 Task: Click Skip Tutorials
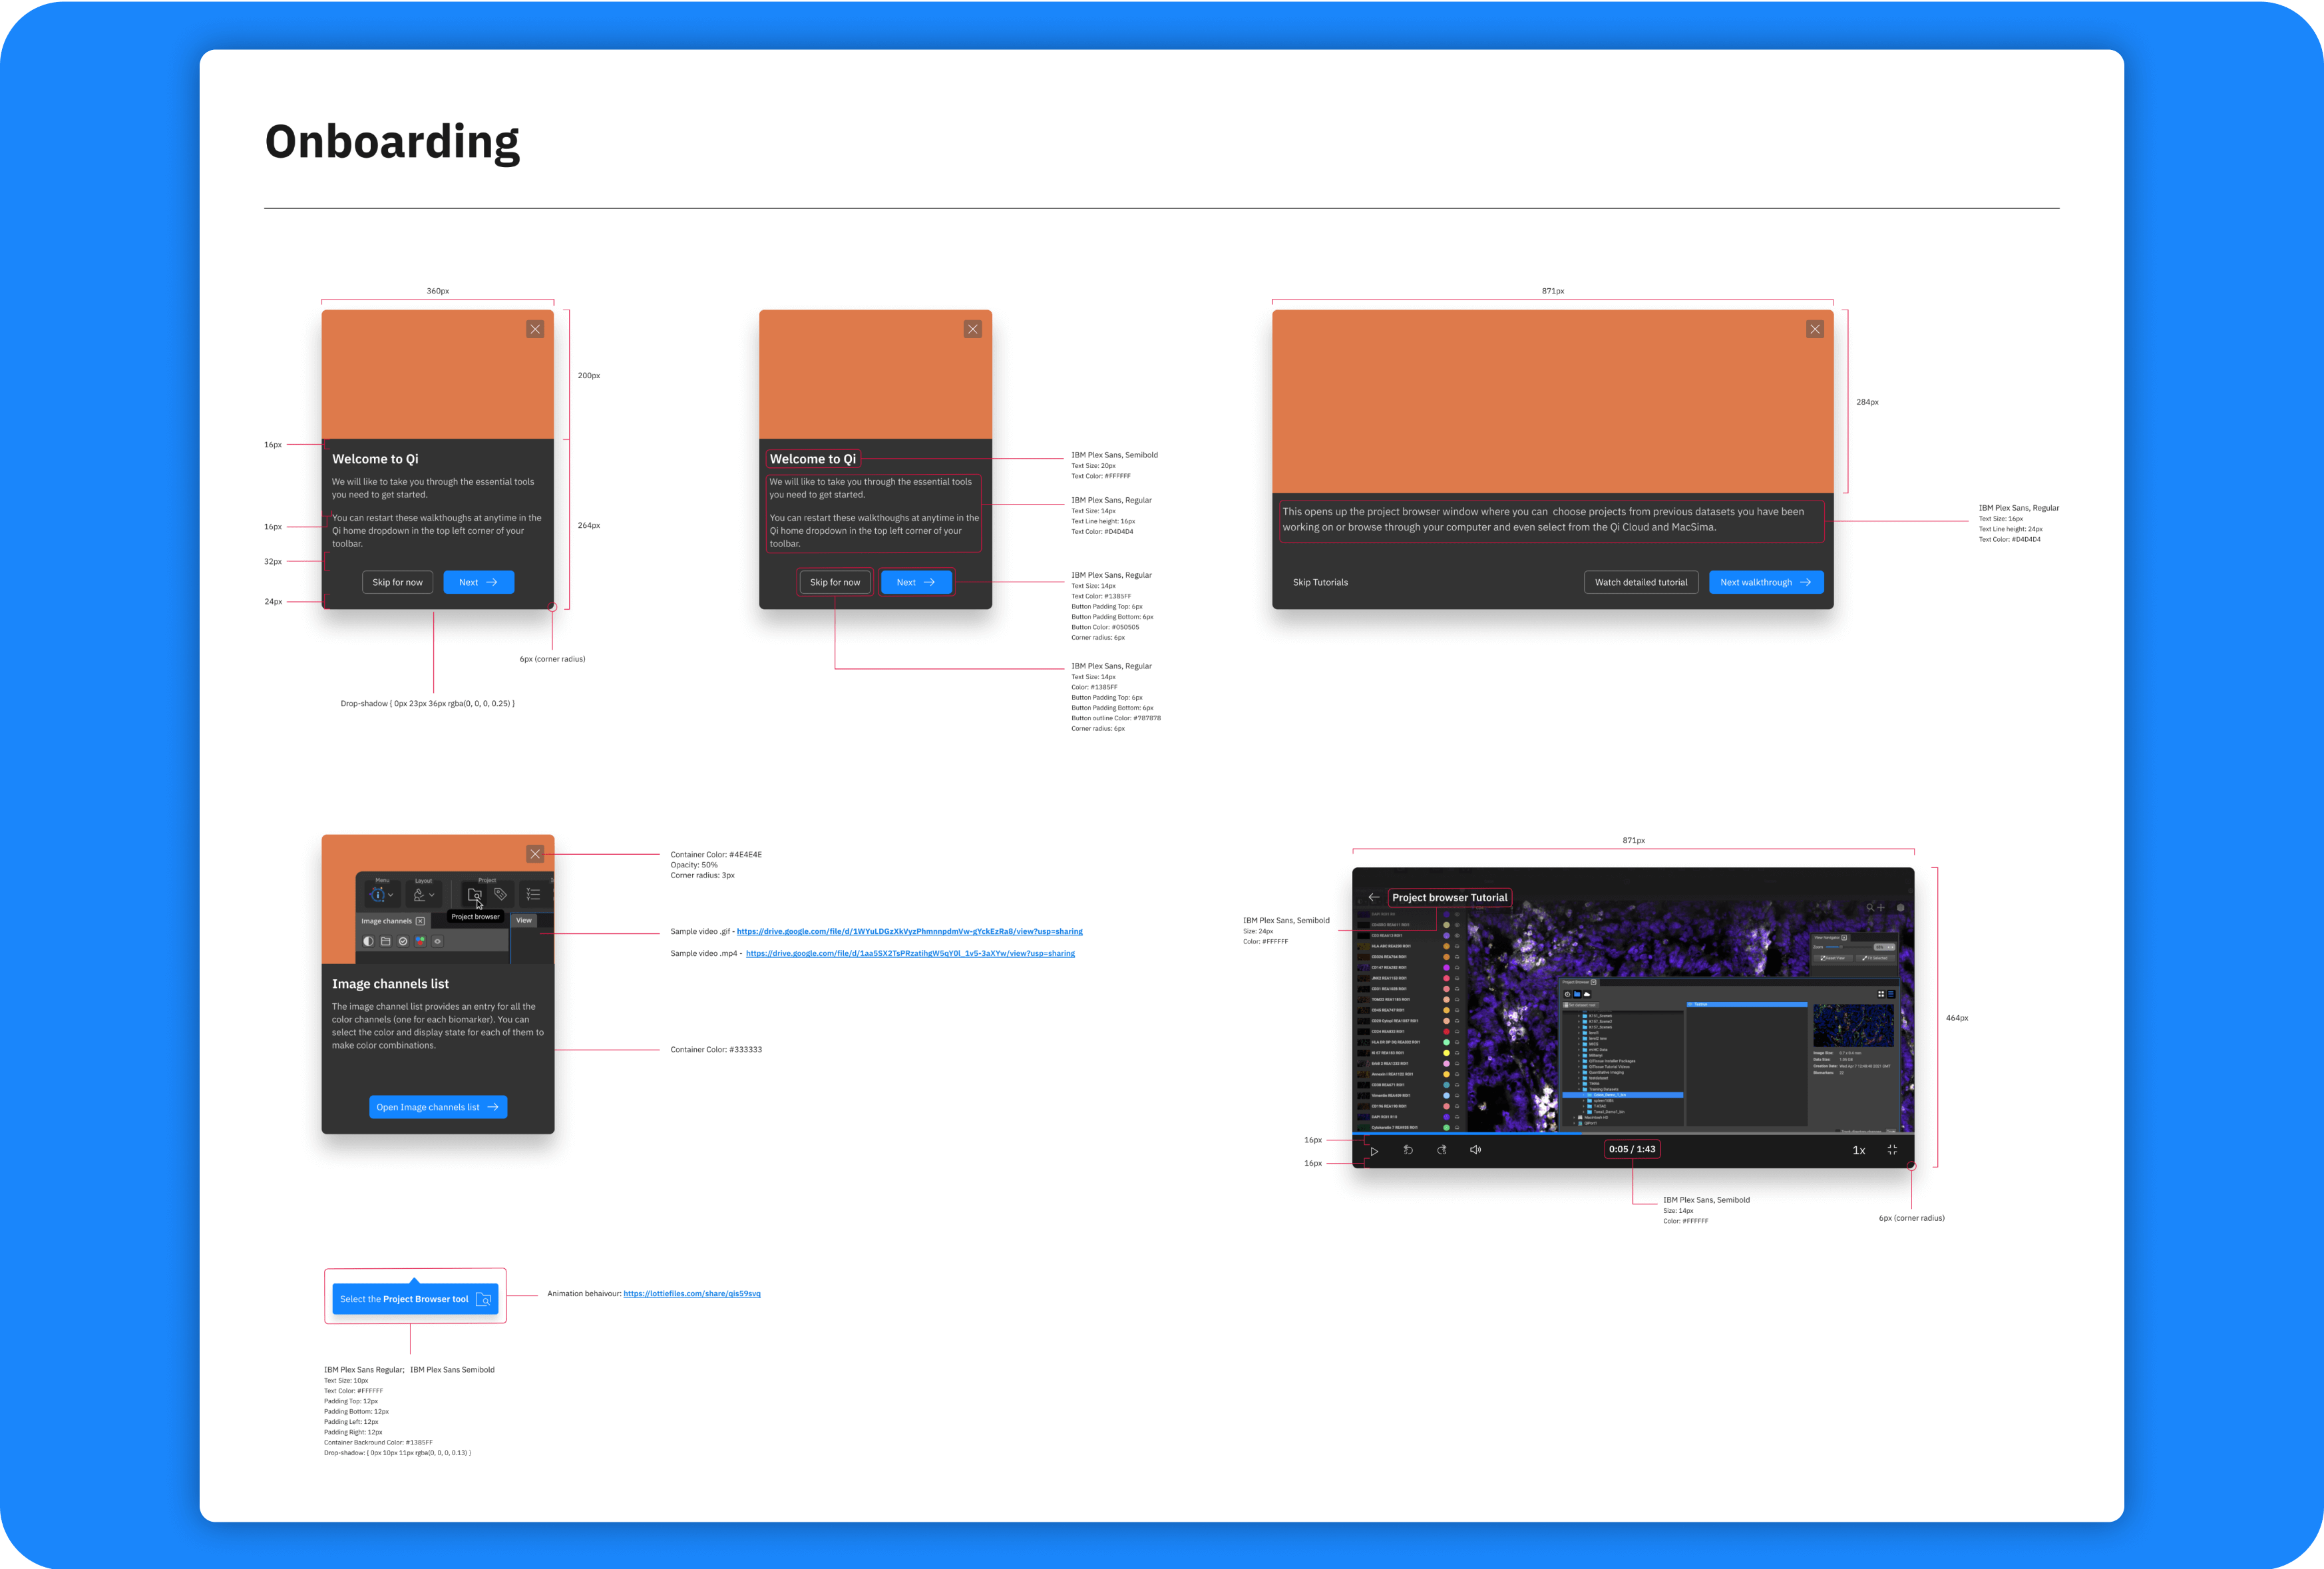(1320, 582)
